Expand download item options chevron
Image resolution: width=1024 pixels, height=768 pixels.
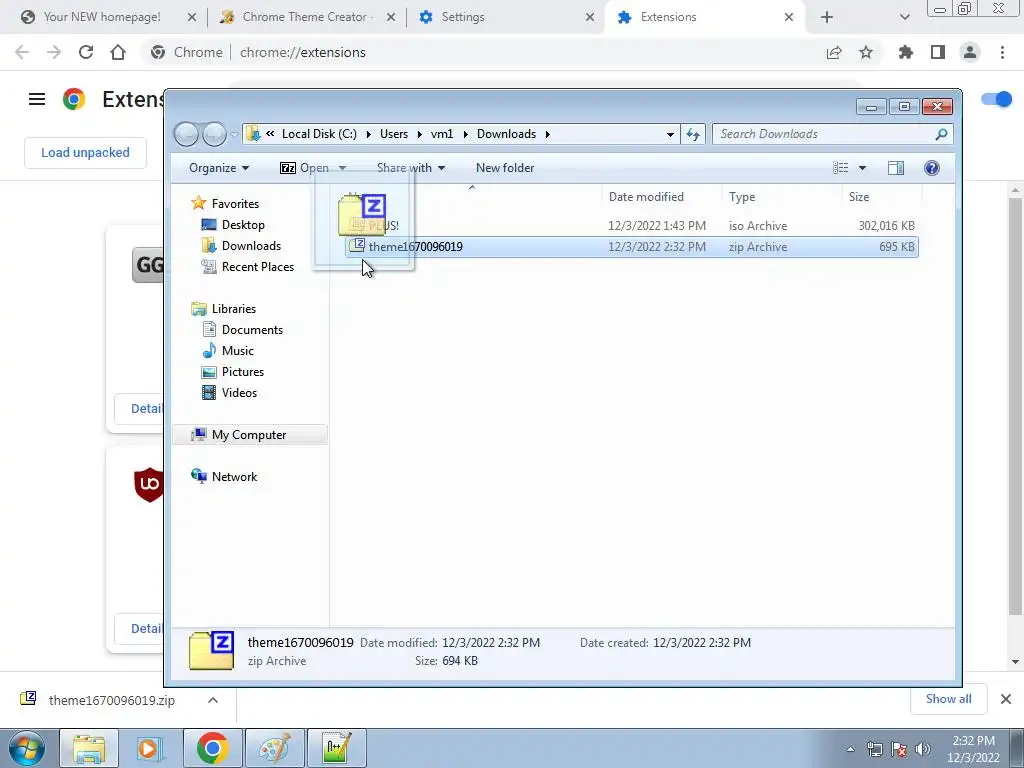[x=213, y=700]
